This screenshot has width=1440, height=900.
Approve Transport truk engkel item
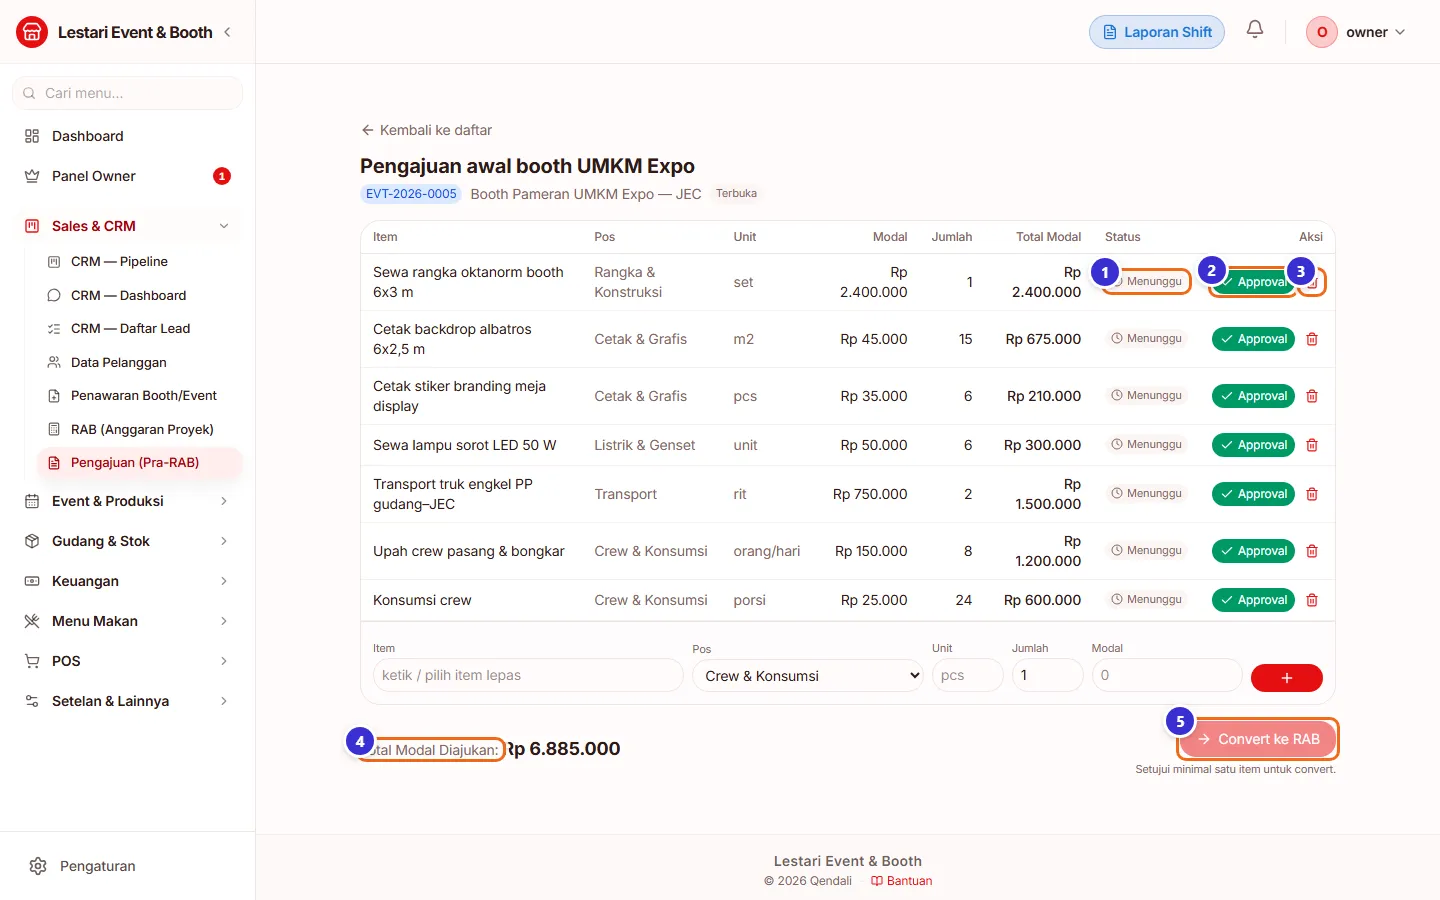point(1253,494)
